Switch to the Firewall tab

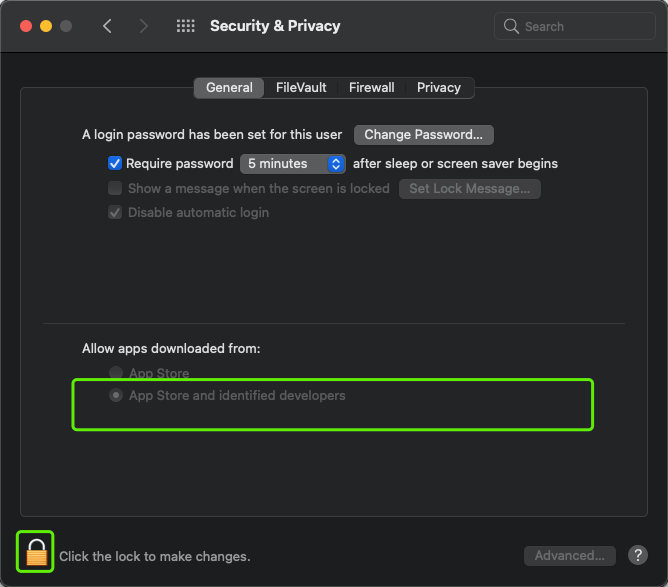point(371,88)
